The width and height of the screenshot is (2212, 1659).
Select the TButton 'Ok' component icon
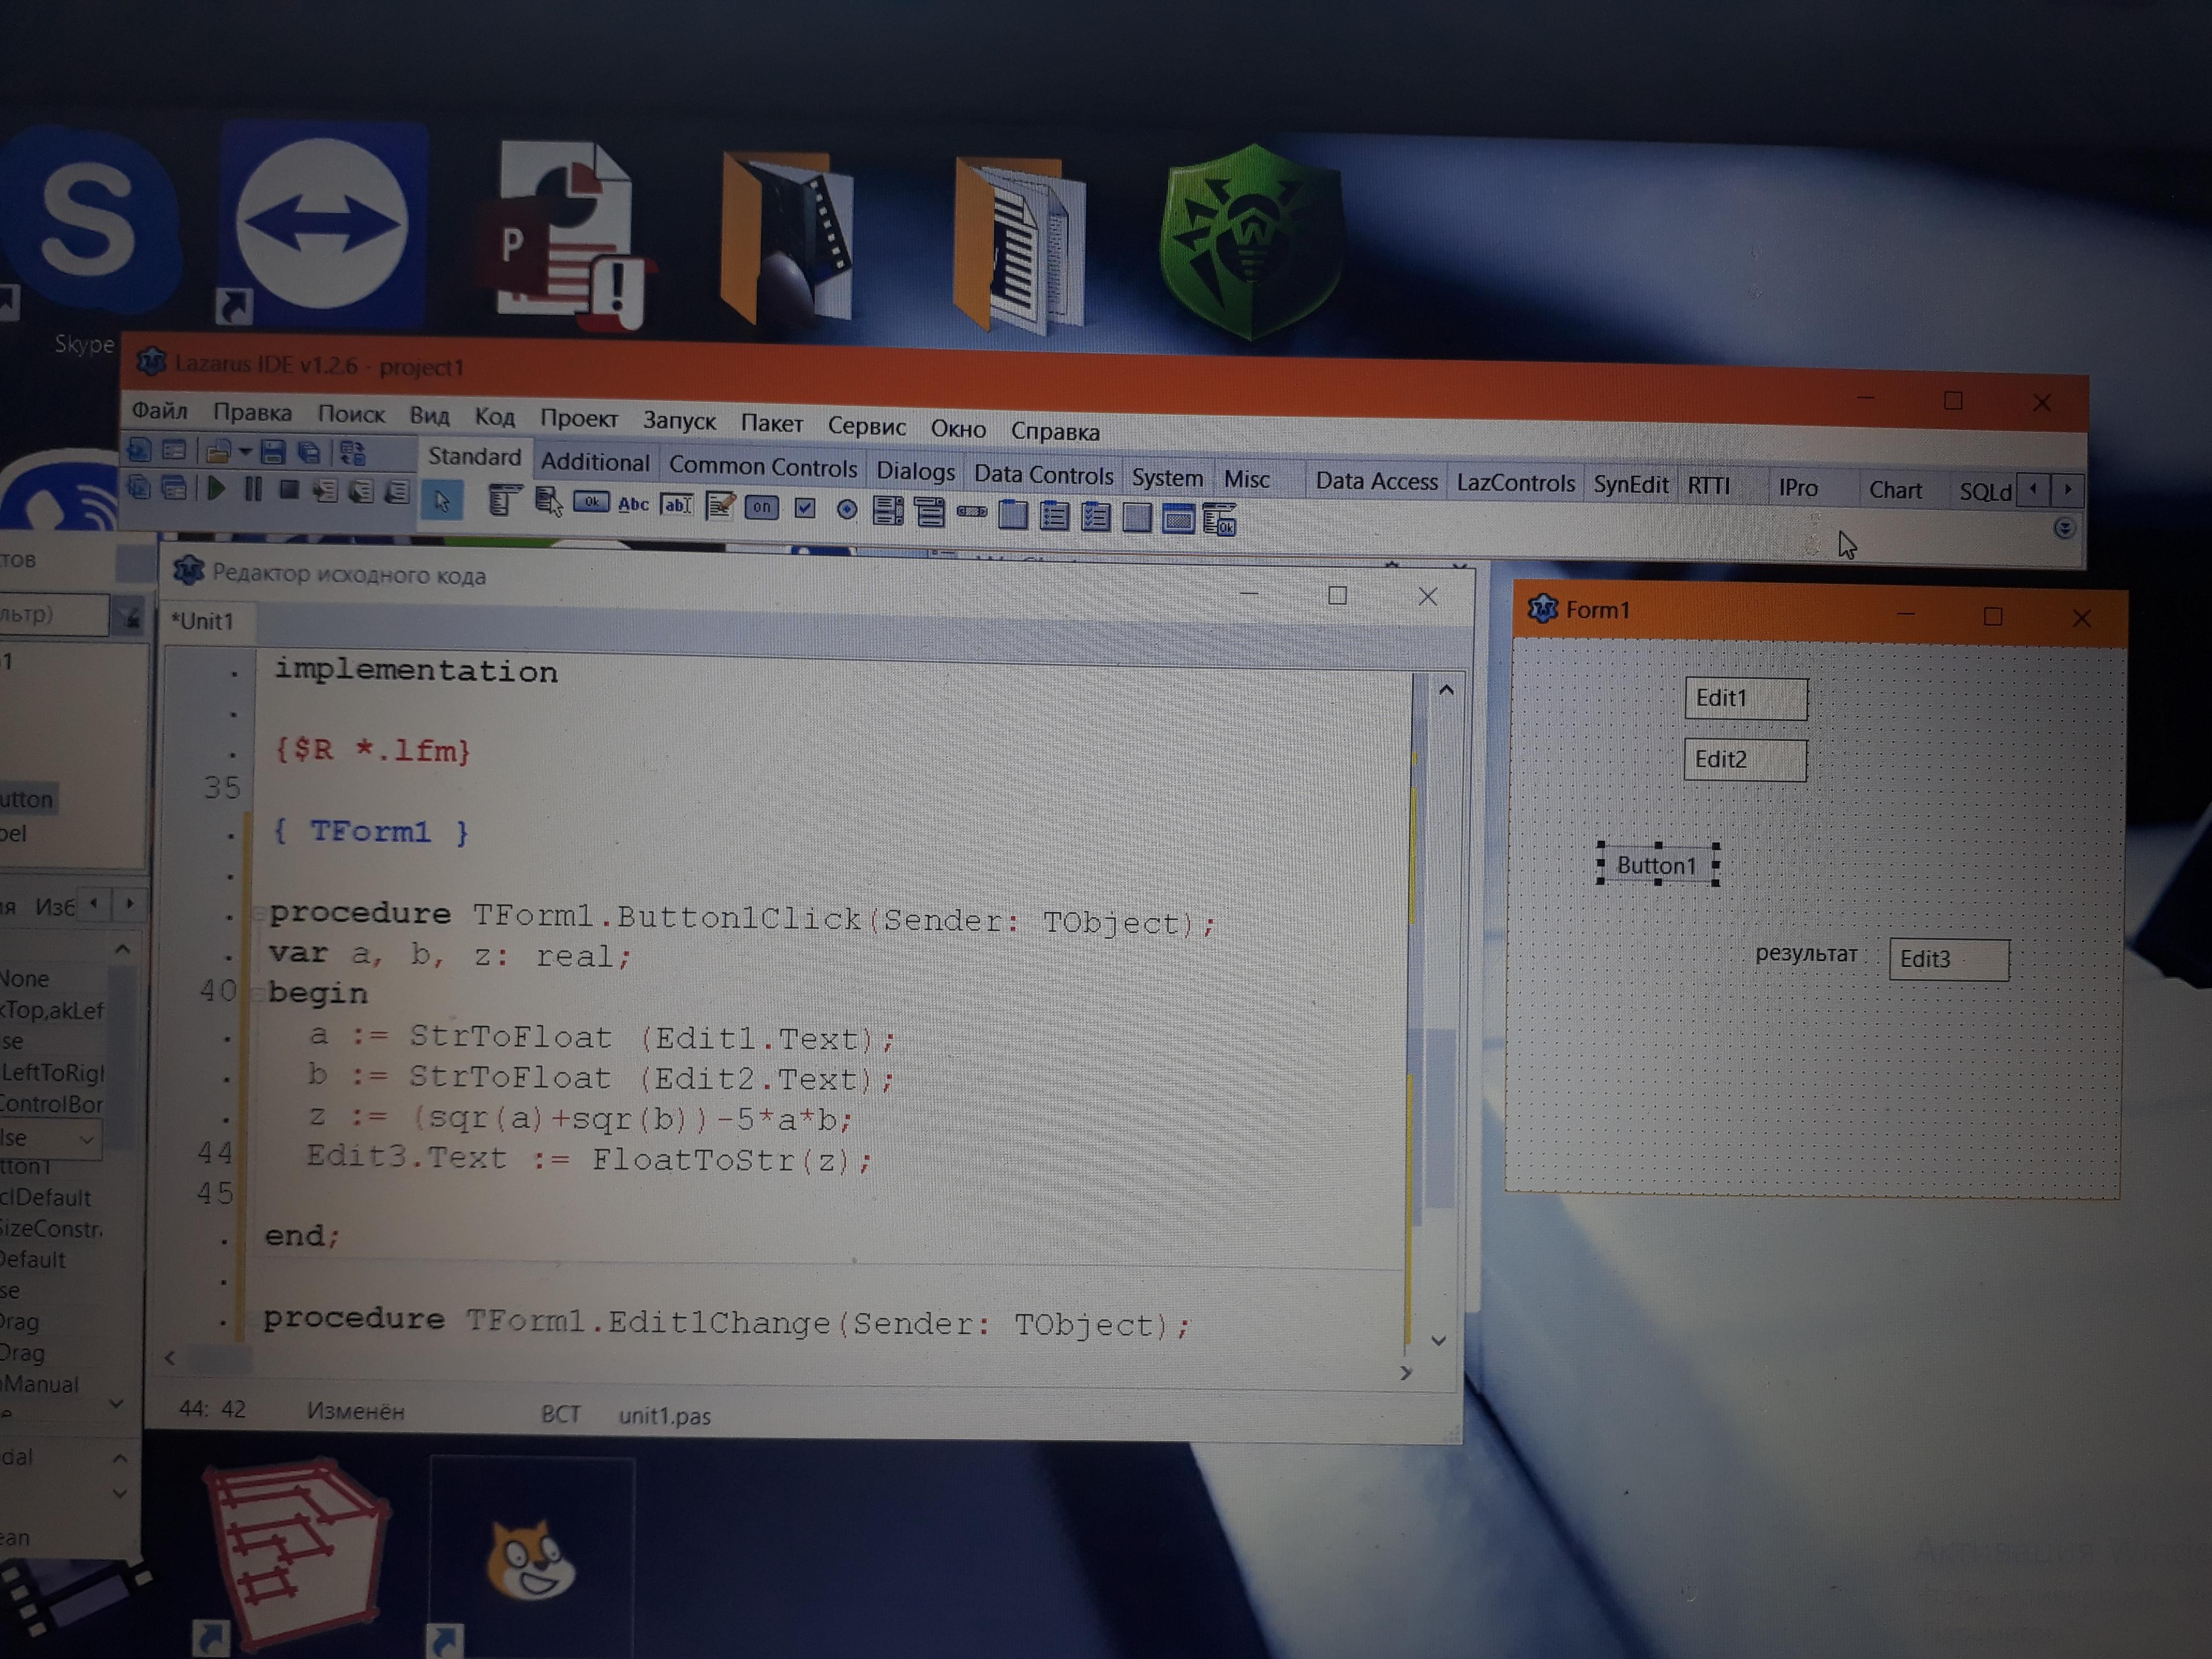point(591,503)
